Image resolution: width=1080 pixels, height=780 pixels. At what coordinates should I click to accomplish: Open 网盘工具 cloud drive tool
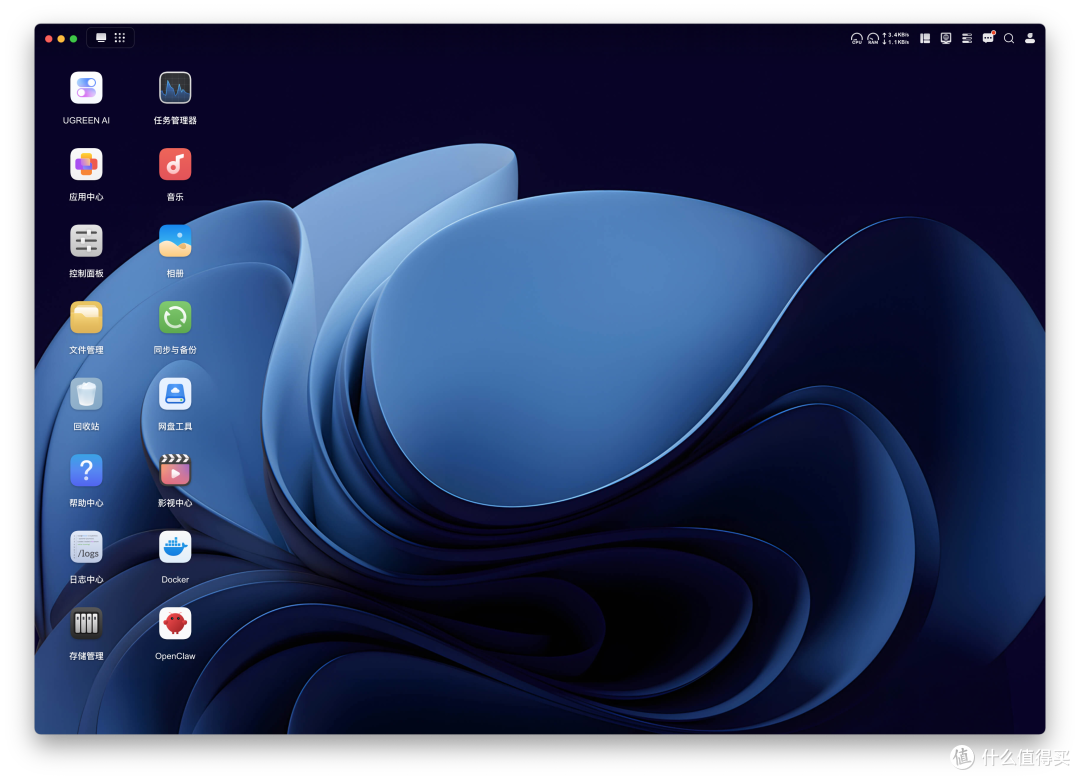point(175,394)
